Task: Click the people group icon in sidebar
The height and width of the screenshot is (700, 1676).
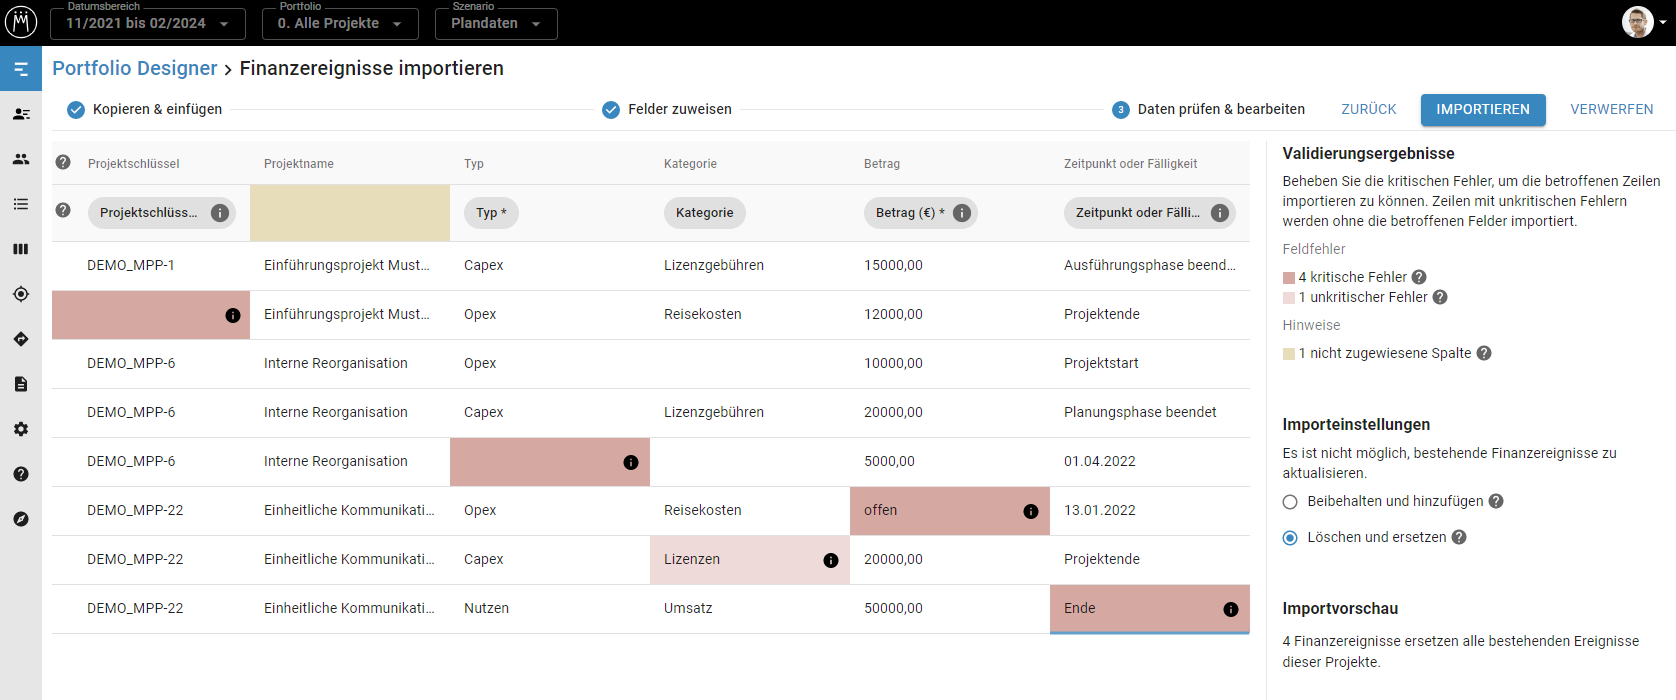Action: point(21,159)
